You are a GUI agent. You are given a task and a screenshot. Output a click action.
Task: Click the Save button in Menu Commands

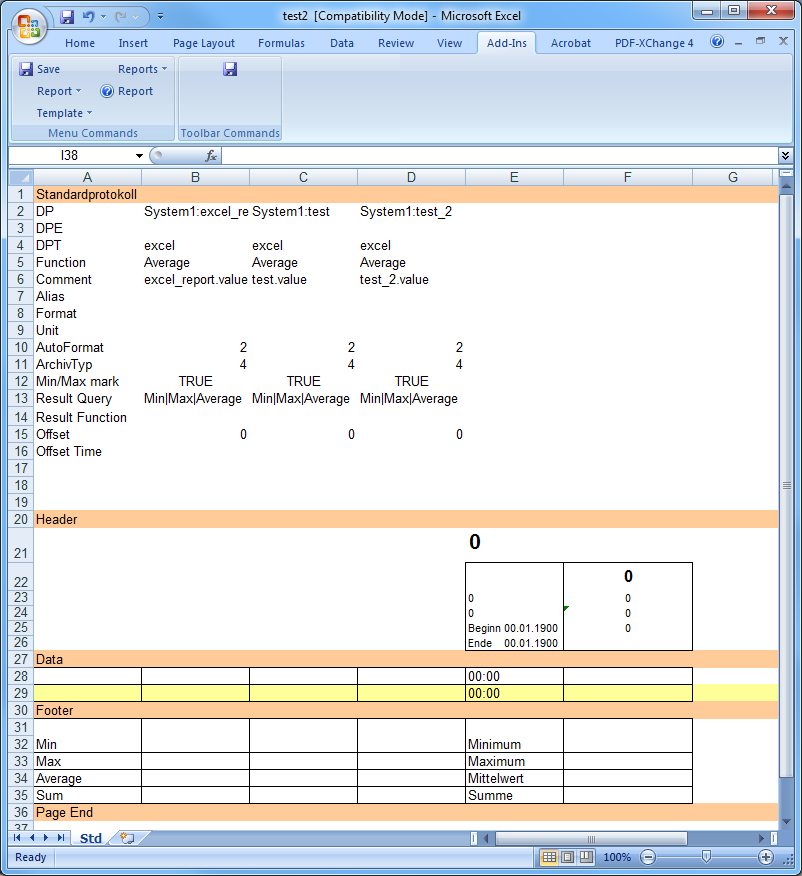pos(40,69)
